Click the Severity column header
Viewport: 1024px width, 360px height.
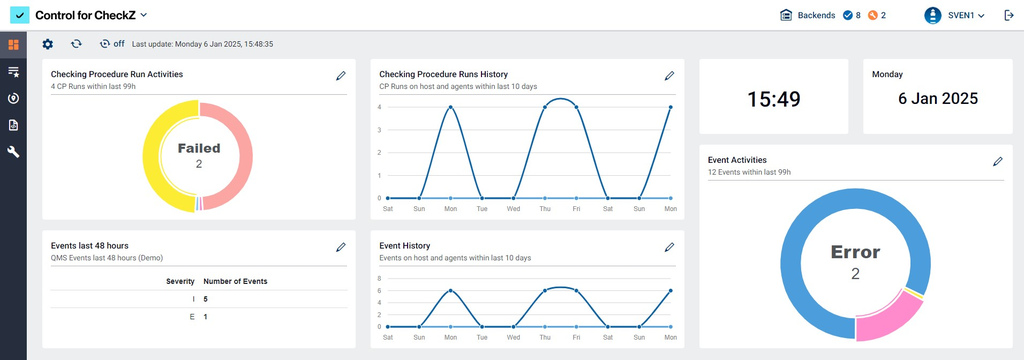point(180,282)
